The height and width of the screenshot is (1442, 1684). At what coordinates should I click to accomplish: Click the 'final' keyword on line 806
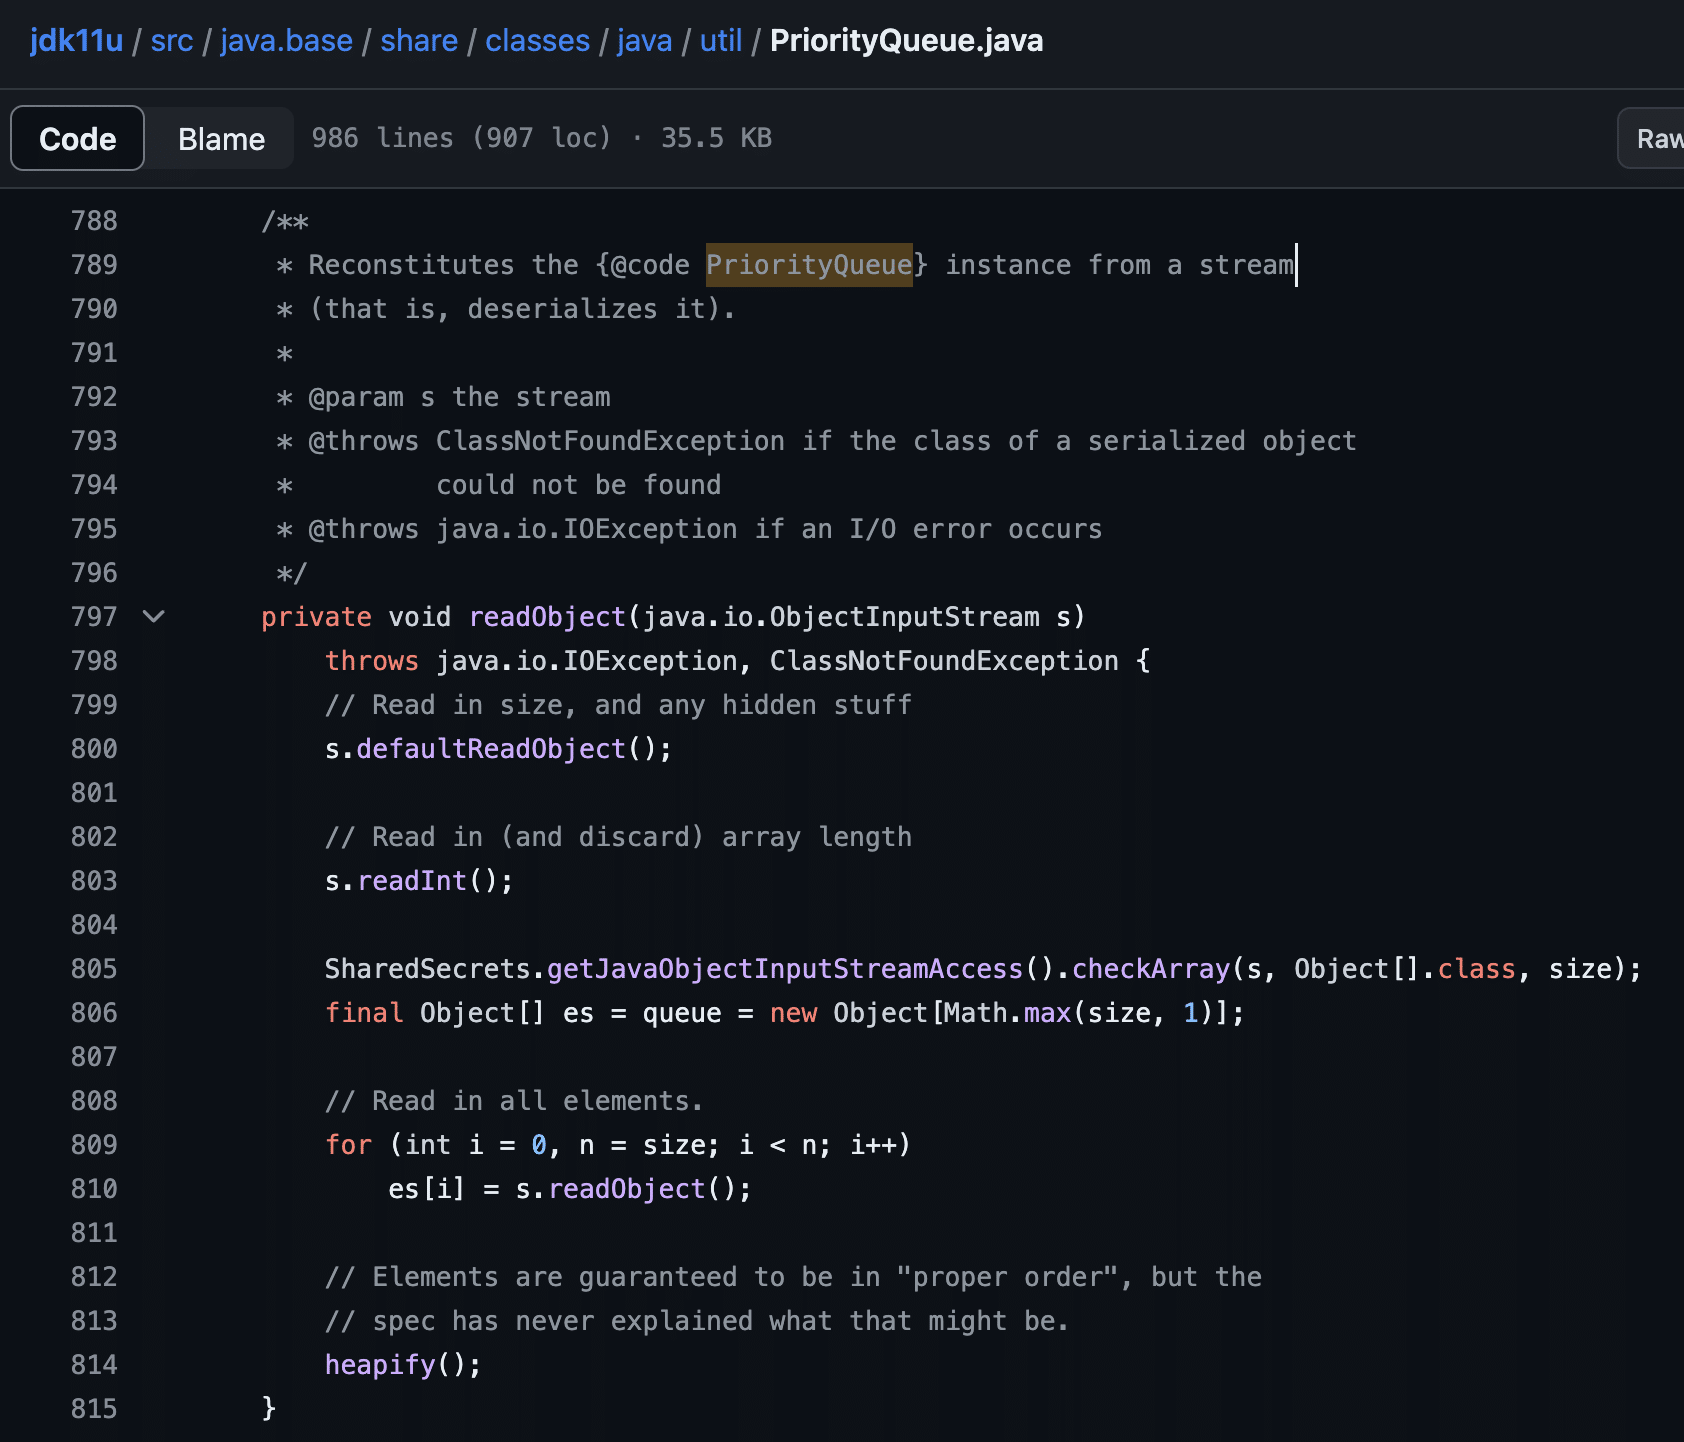coord(364,1012)
